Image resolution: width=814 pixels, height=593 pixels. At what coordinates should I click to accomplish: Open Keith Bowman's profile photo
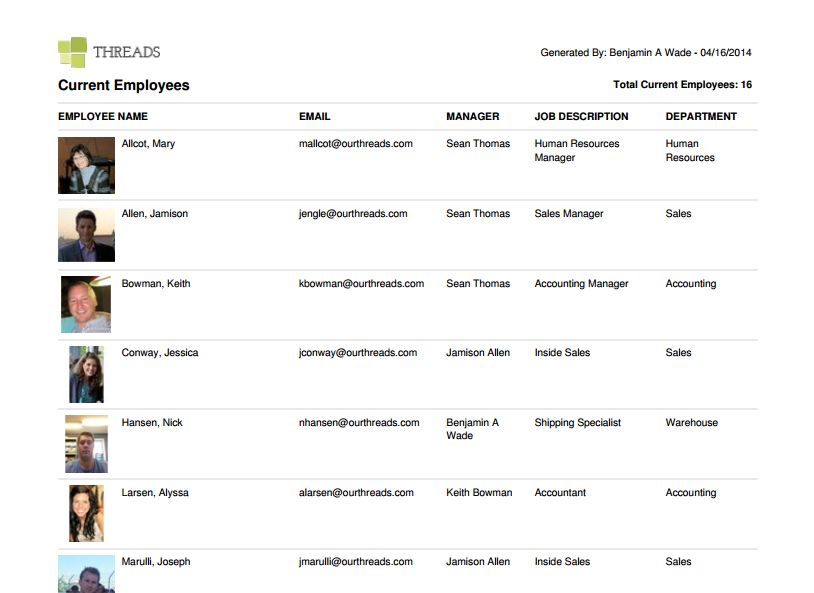tap(86, 304)
